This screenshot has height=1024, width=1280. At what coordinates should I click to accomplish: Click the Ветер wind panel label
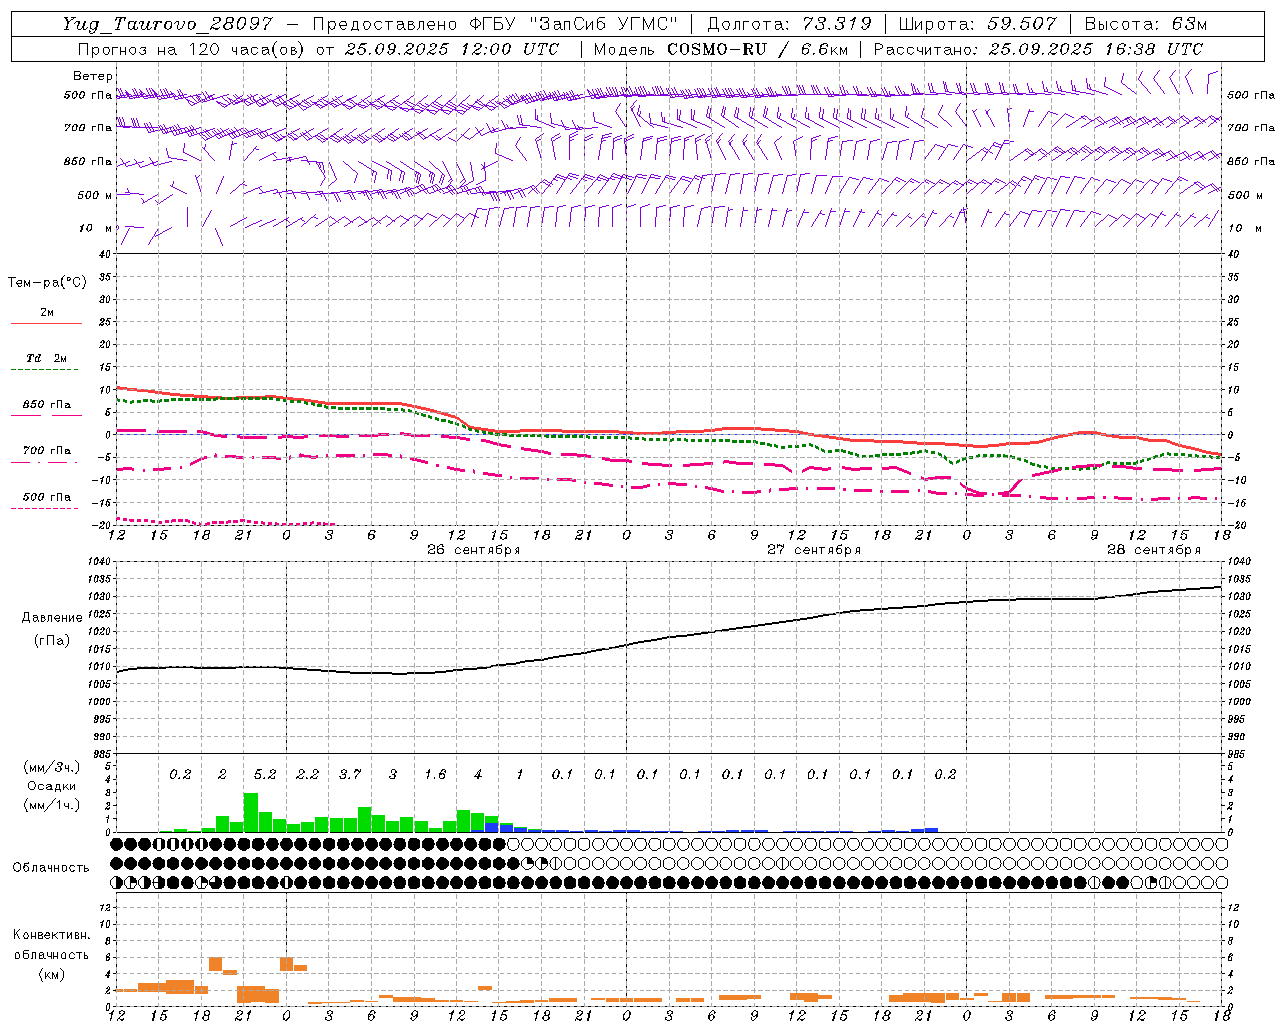(x=93, y=76)
